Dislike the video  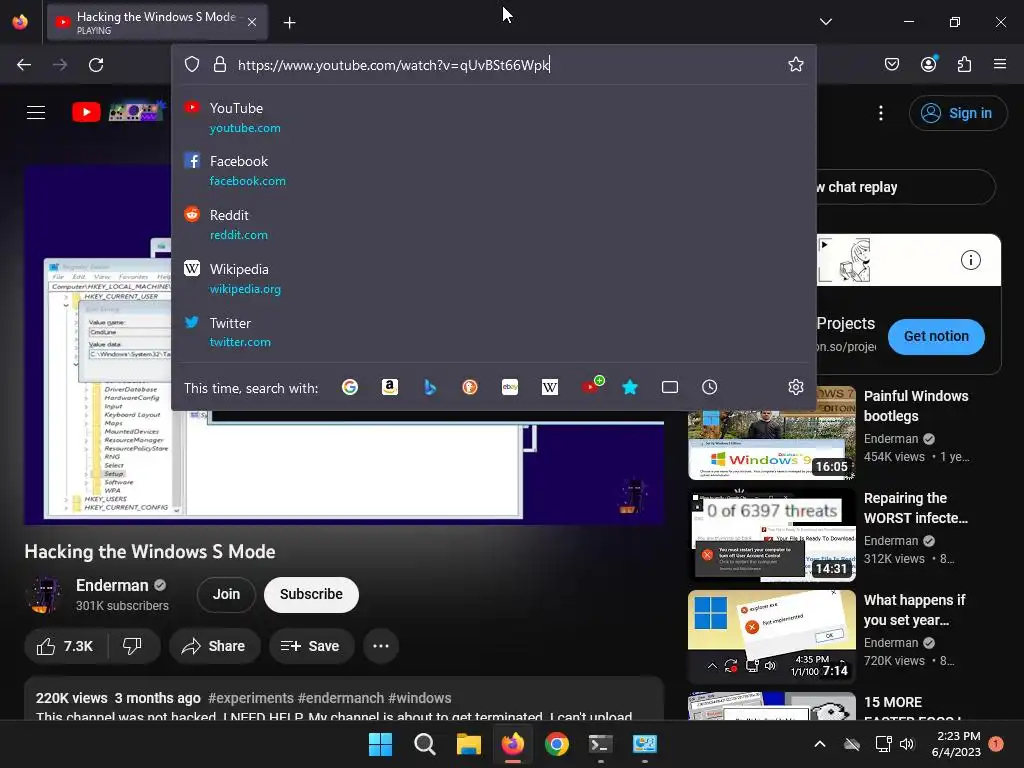(133, 647)
